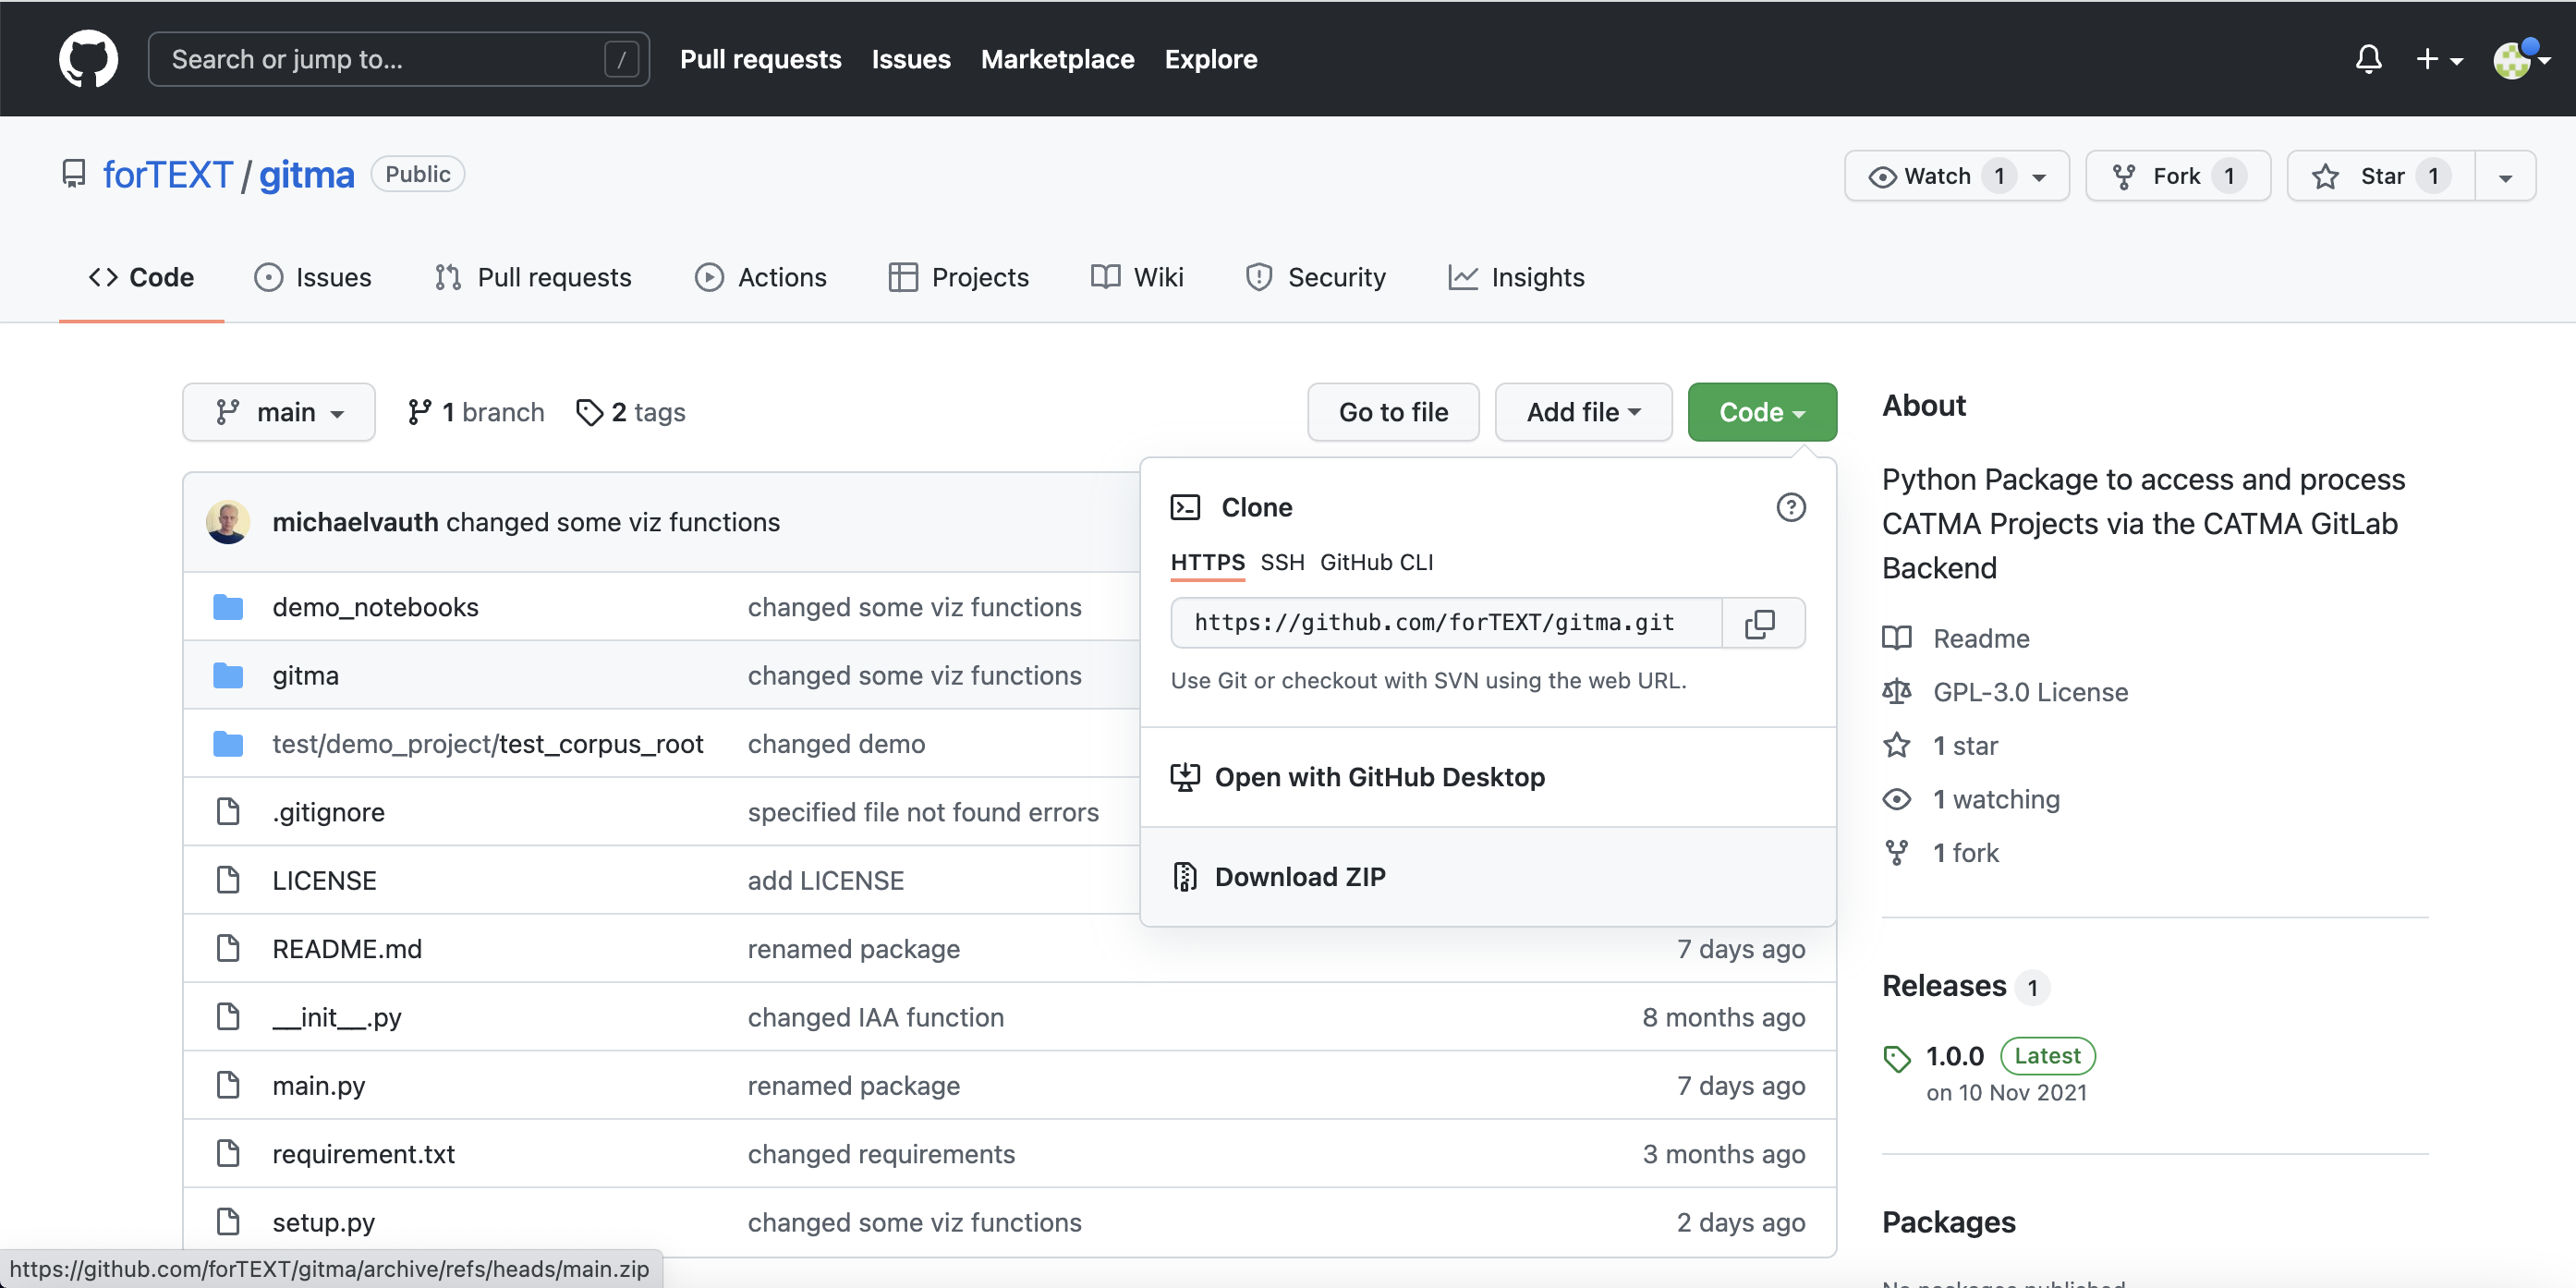
Task: Open the gitma repository link
Action: pyautogui.click(x=306, y=175)
